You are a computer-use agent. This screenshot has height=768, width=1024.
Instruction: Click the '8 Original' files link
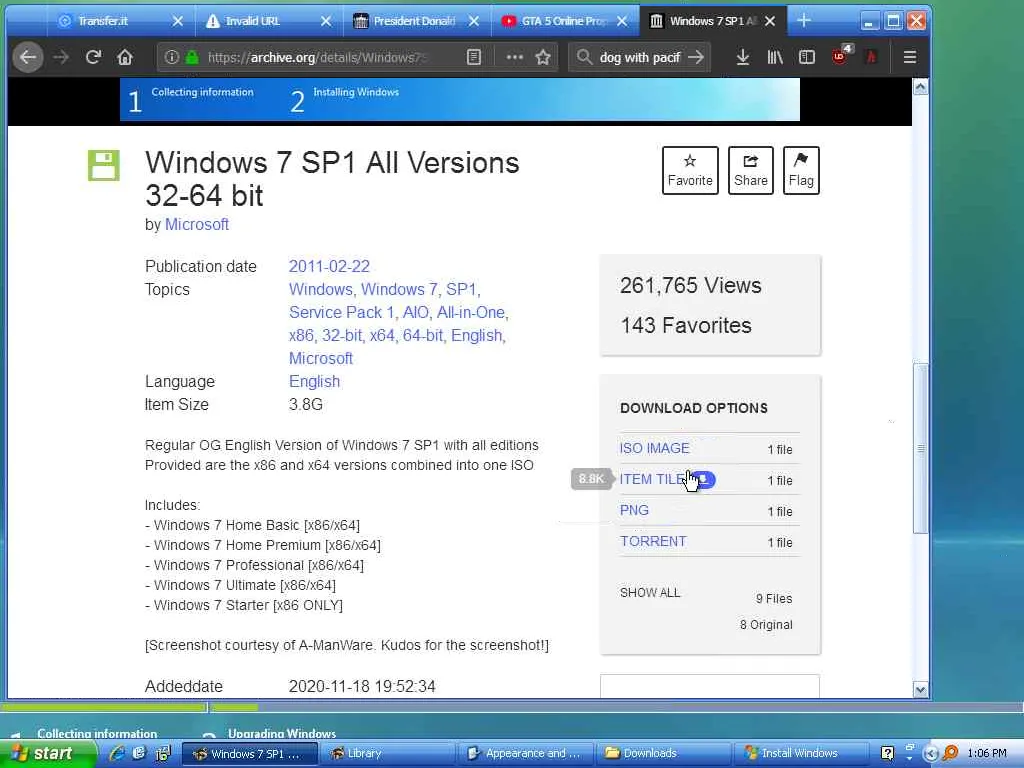(x=766, y=624)
